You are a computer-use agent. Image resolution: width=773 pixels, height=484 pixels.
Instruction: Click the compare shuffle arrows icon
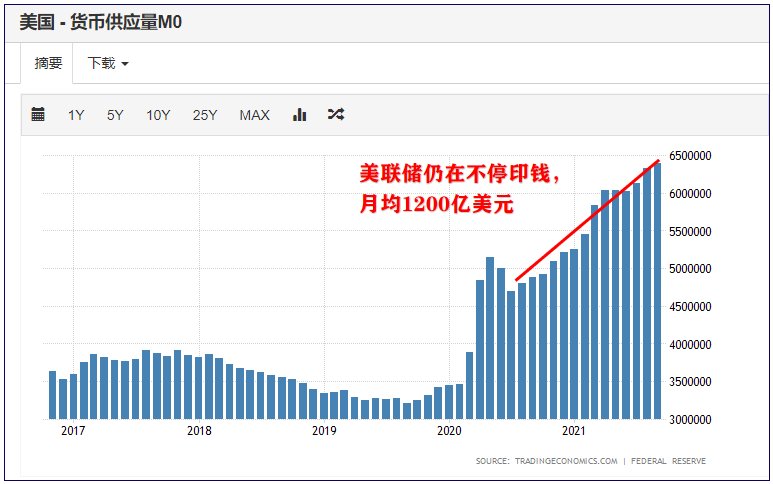(336, 115)
